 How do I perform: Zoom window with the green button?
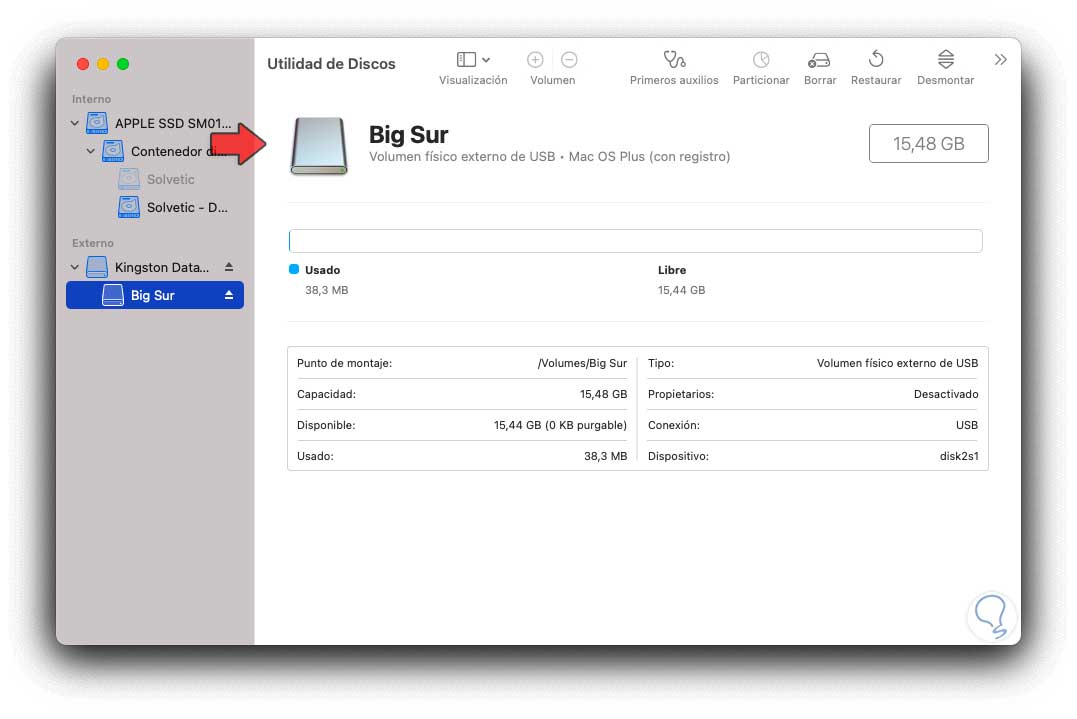[x=123, y=64]
